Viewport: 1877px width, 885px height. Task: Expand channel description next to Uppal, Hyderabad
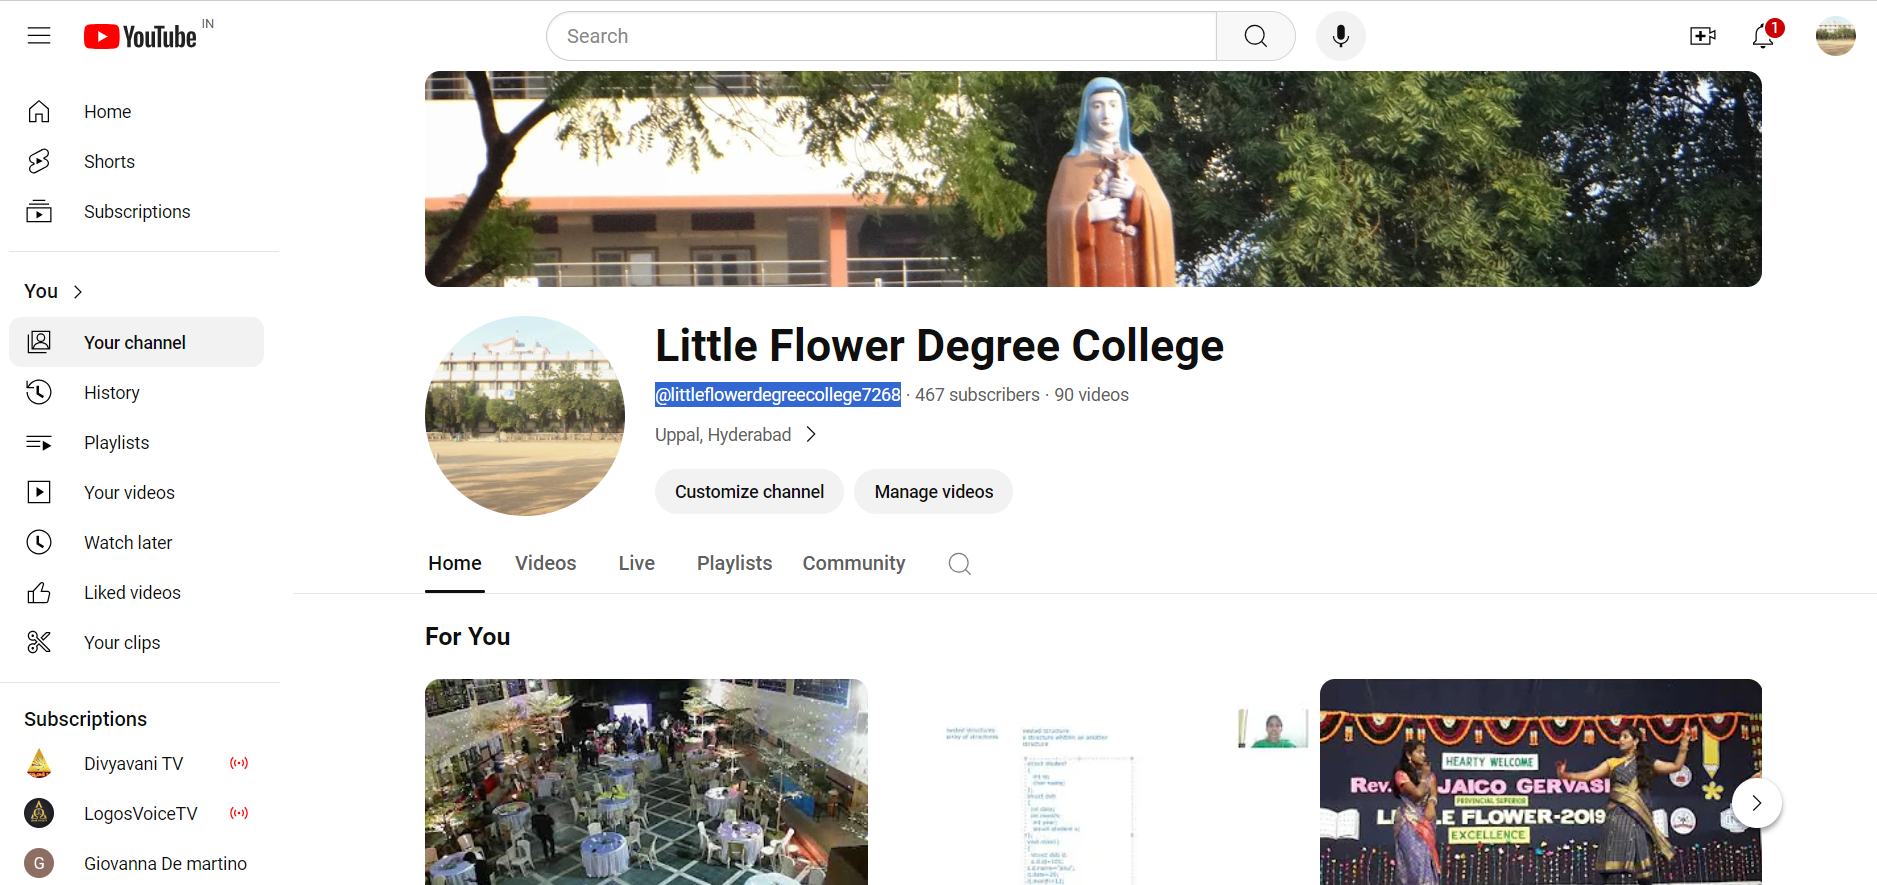pos(811,435)
